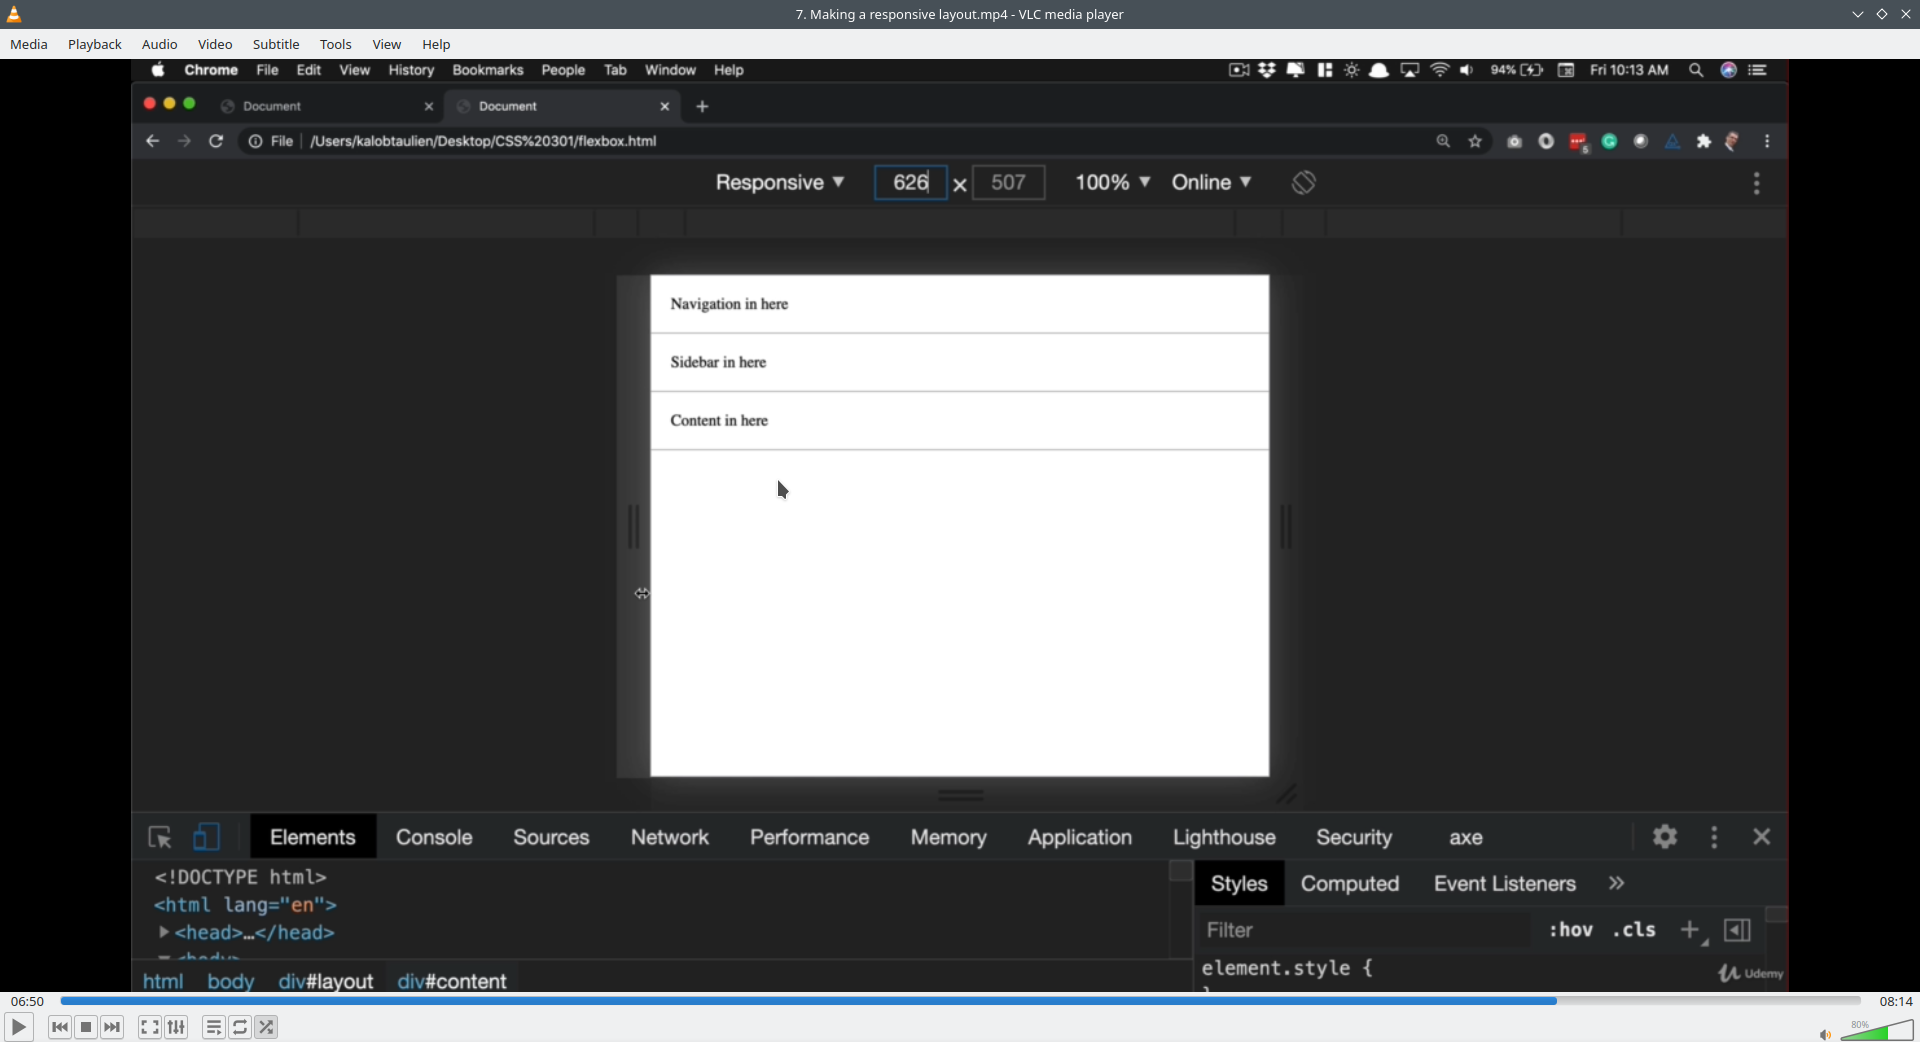This screenshot has width=1920, height=1042.
Task: Open the VLC Video menu
Action: pos(215,44)
